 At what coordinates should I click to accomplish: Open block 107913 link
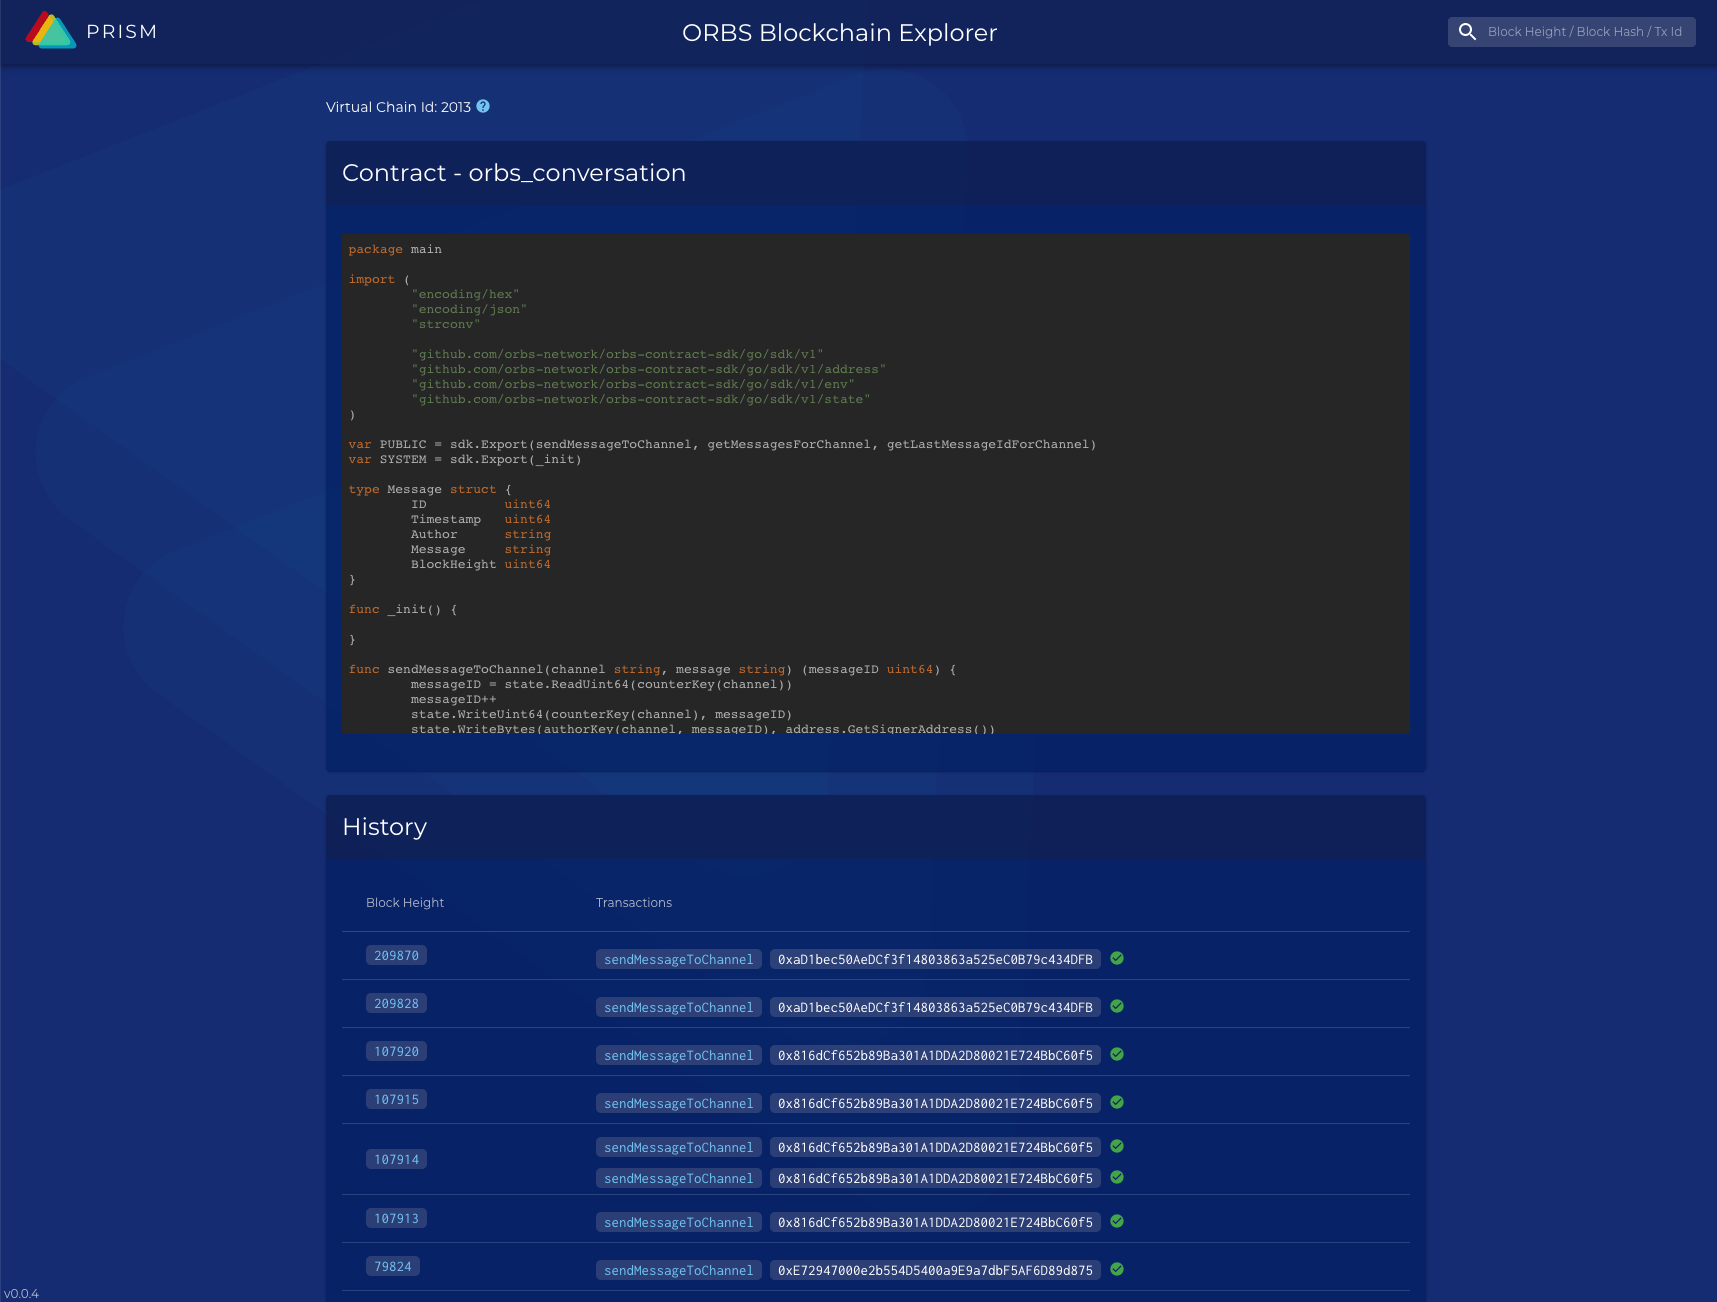(396, 1219)
